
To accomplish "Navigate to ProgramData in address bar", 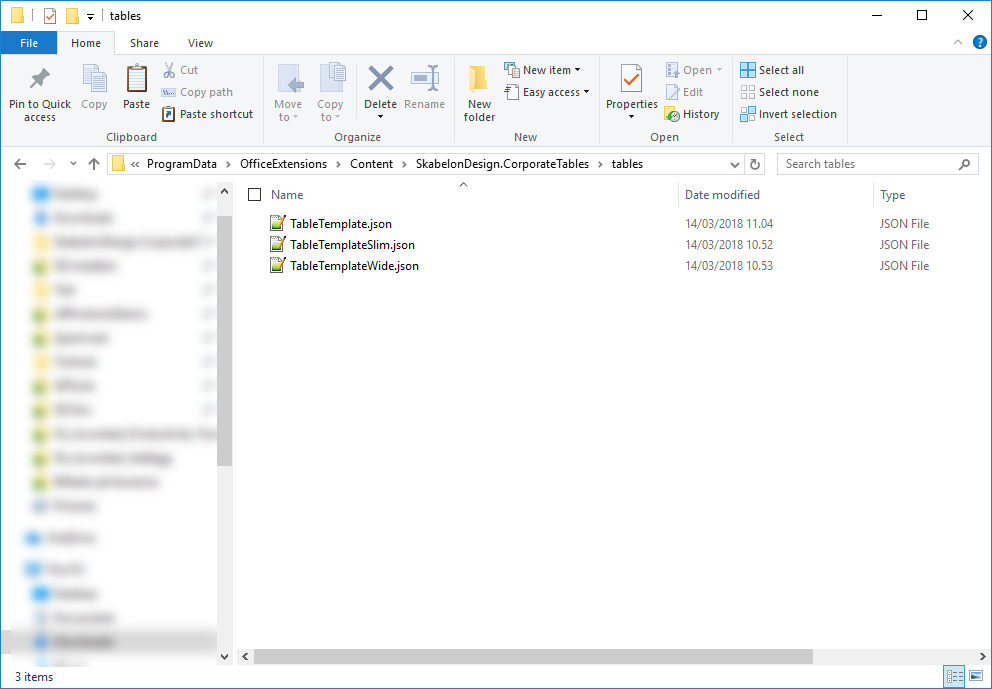I will pos(182,164).
